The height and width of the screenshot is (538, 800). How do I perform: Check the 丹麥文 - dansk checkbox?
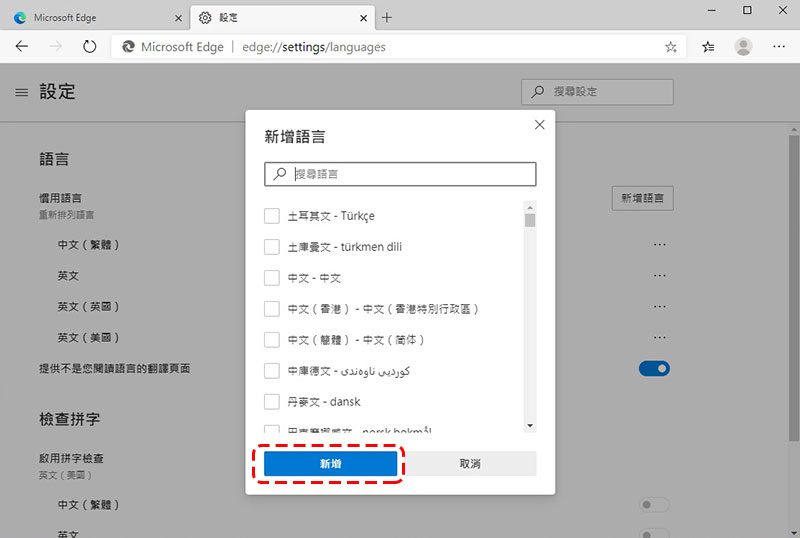272,402
